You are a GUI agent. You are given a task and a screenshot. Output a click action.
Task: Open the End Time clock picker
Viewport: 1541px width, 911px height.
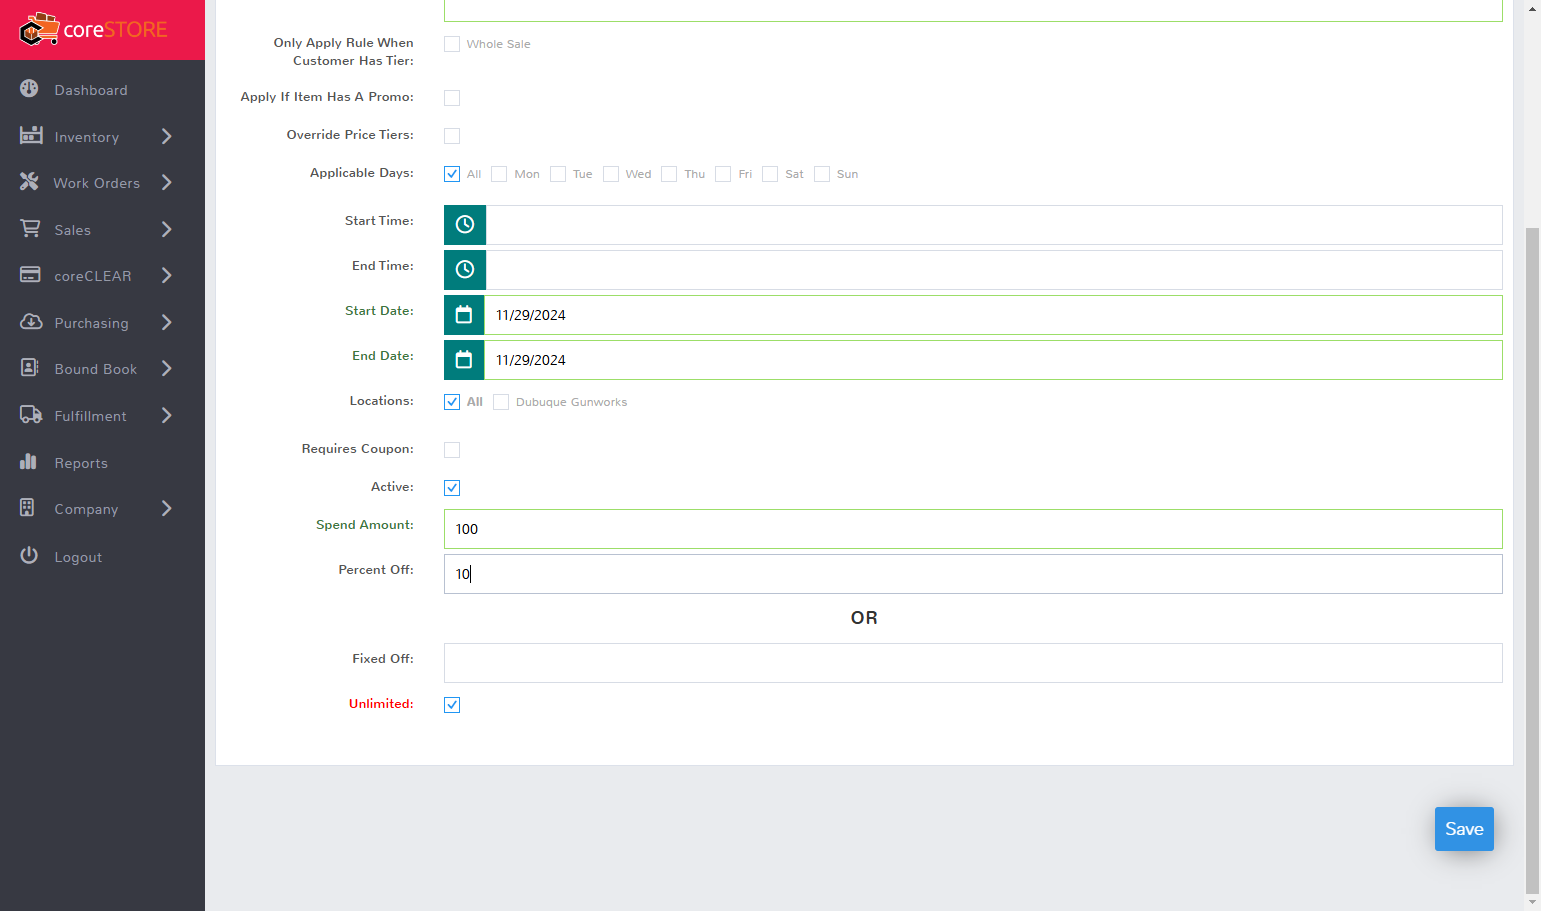465,270
